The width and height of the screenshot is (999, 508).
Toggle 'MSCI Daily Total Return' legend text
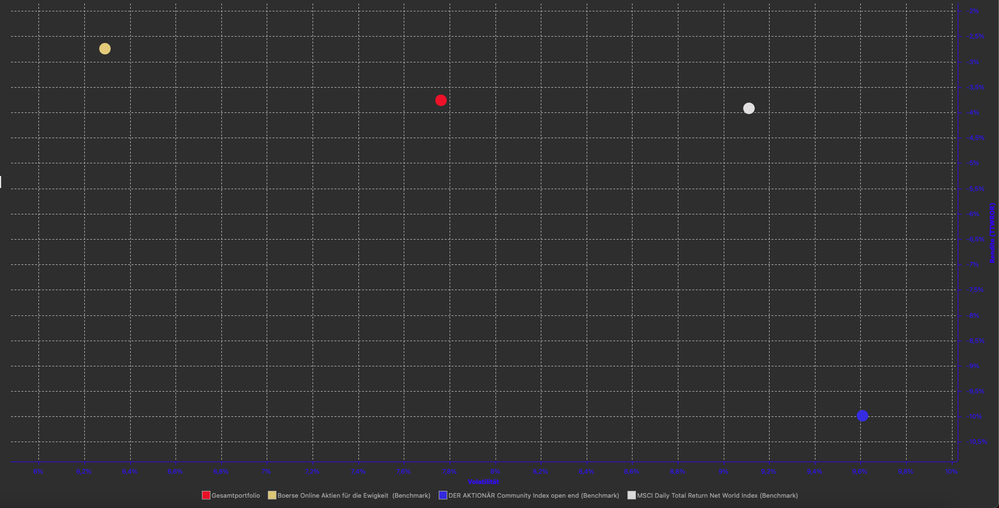(x=717, y=496)
